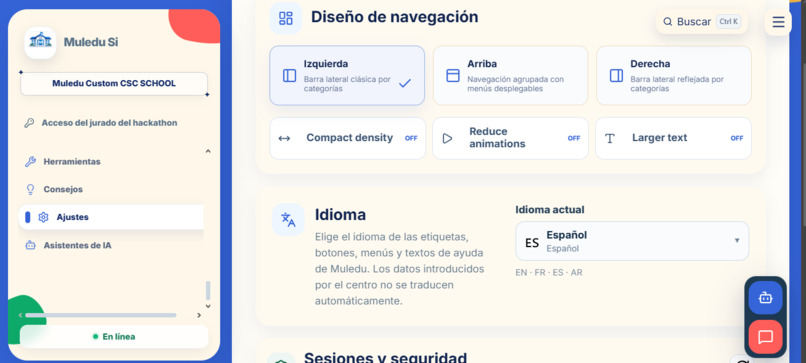Click the left sidebar layout icon in Izquierda
The height and width of the screenshot is (363, 806).
(289, 76)
